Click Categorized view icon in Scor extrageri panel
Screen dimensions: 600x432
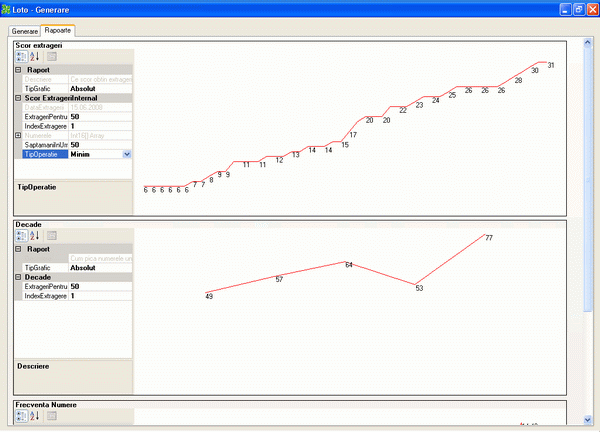pos(22,57)
